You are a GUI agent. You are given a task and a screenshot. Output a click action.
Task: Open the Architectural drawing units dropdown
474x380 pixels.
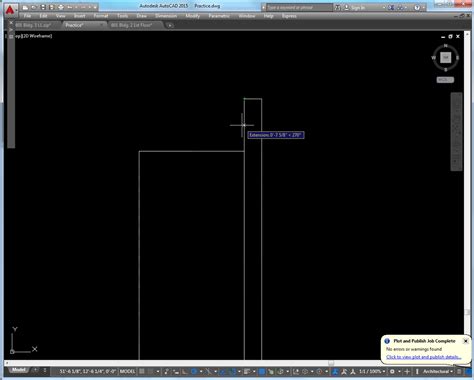coord(438,371)
